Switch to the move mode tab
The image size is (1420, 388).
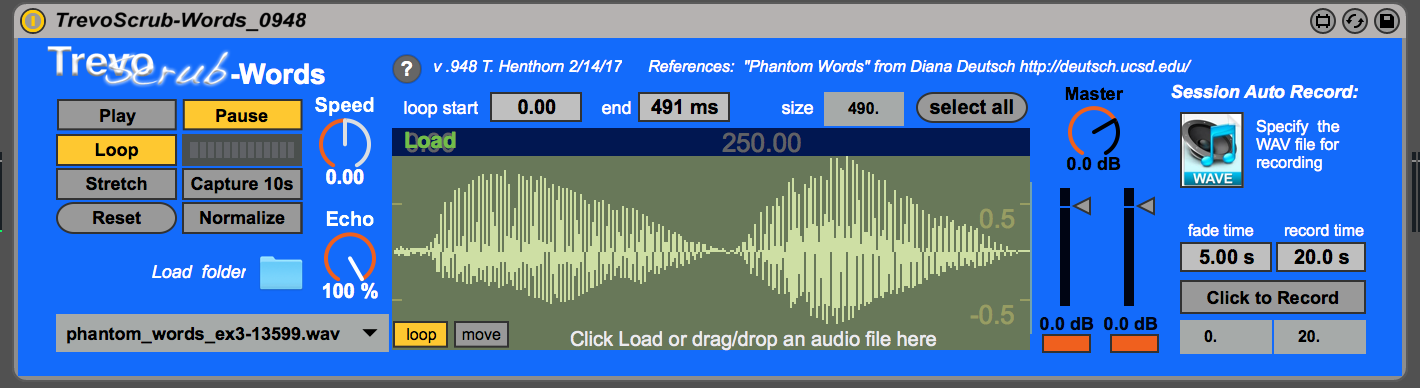click(481, 334)
